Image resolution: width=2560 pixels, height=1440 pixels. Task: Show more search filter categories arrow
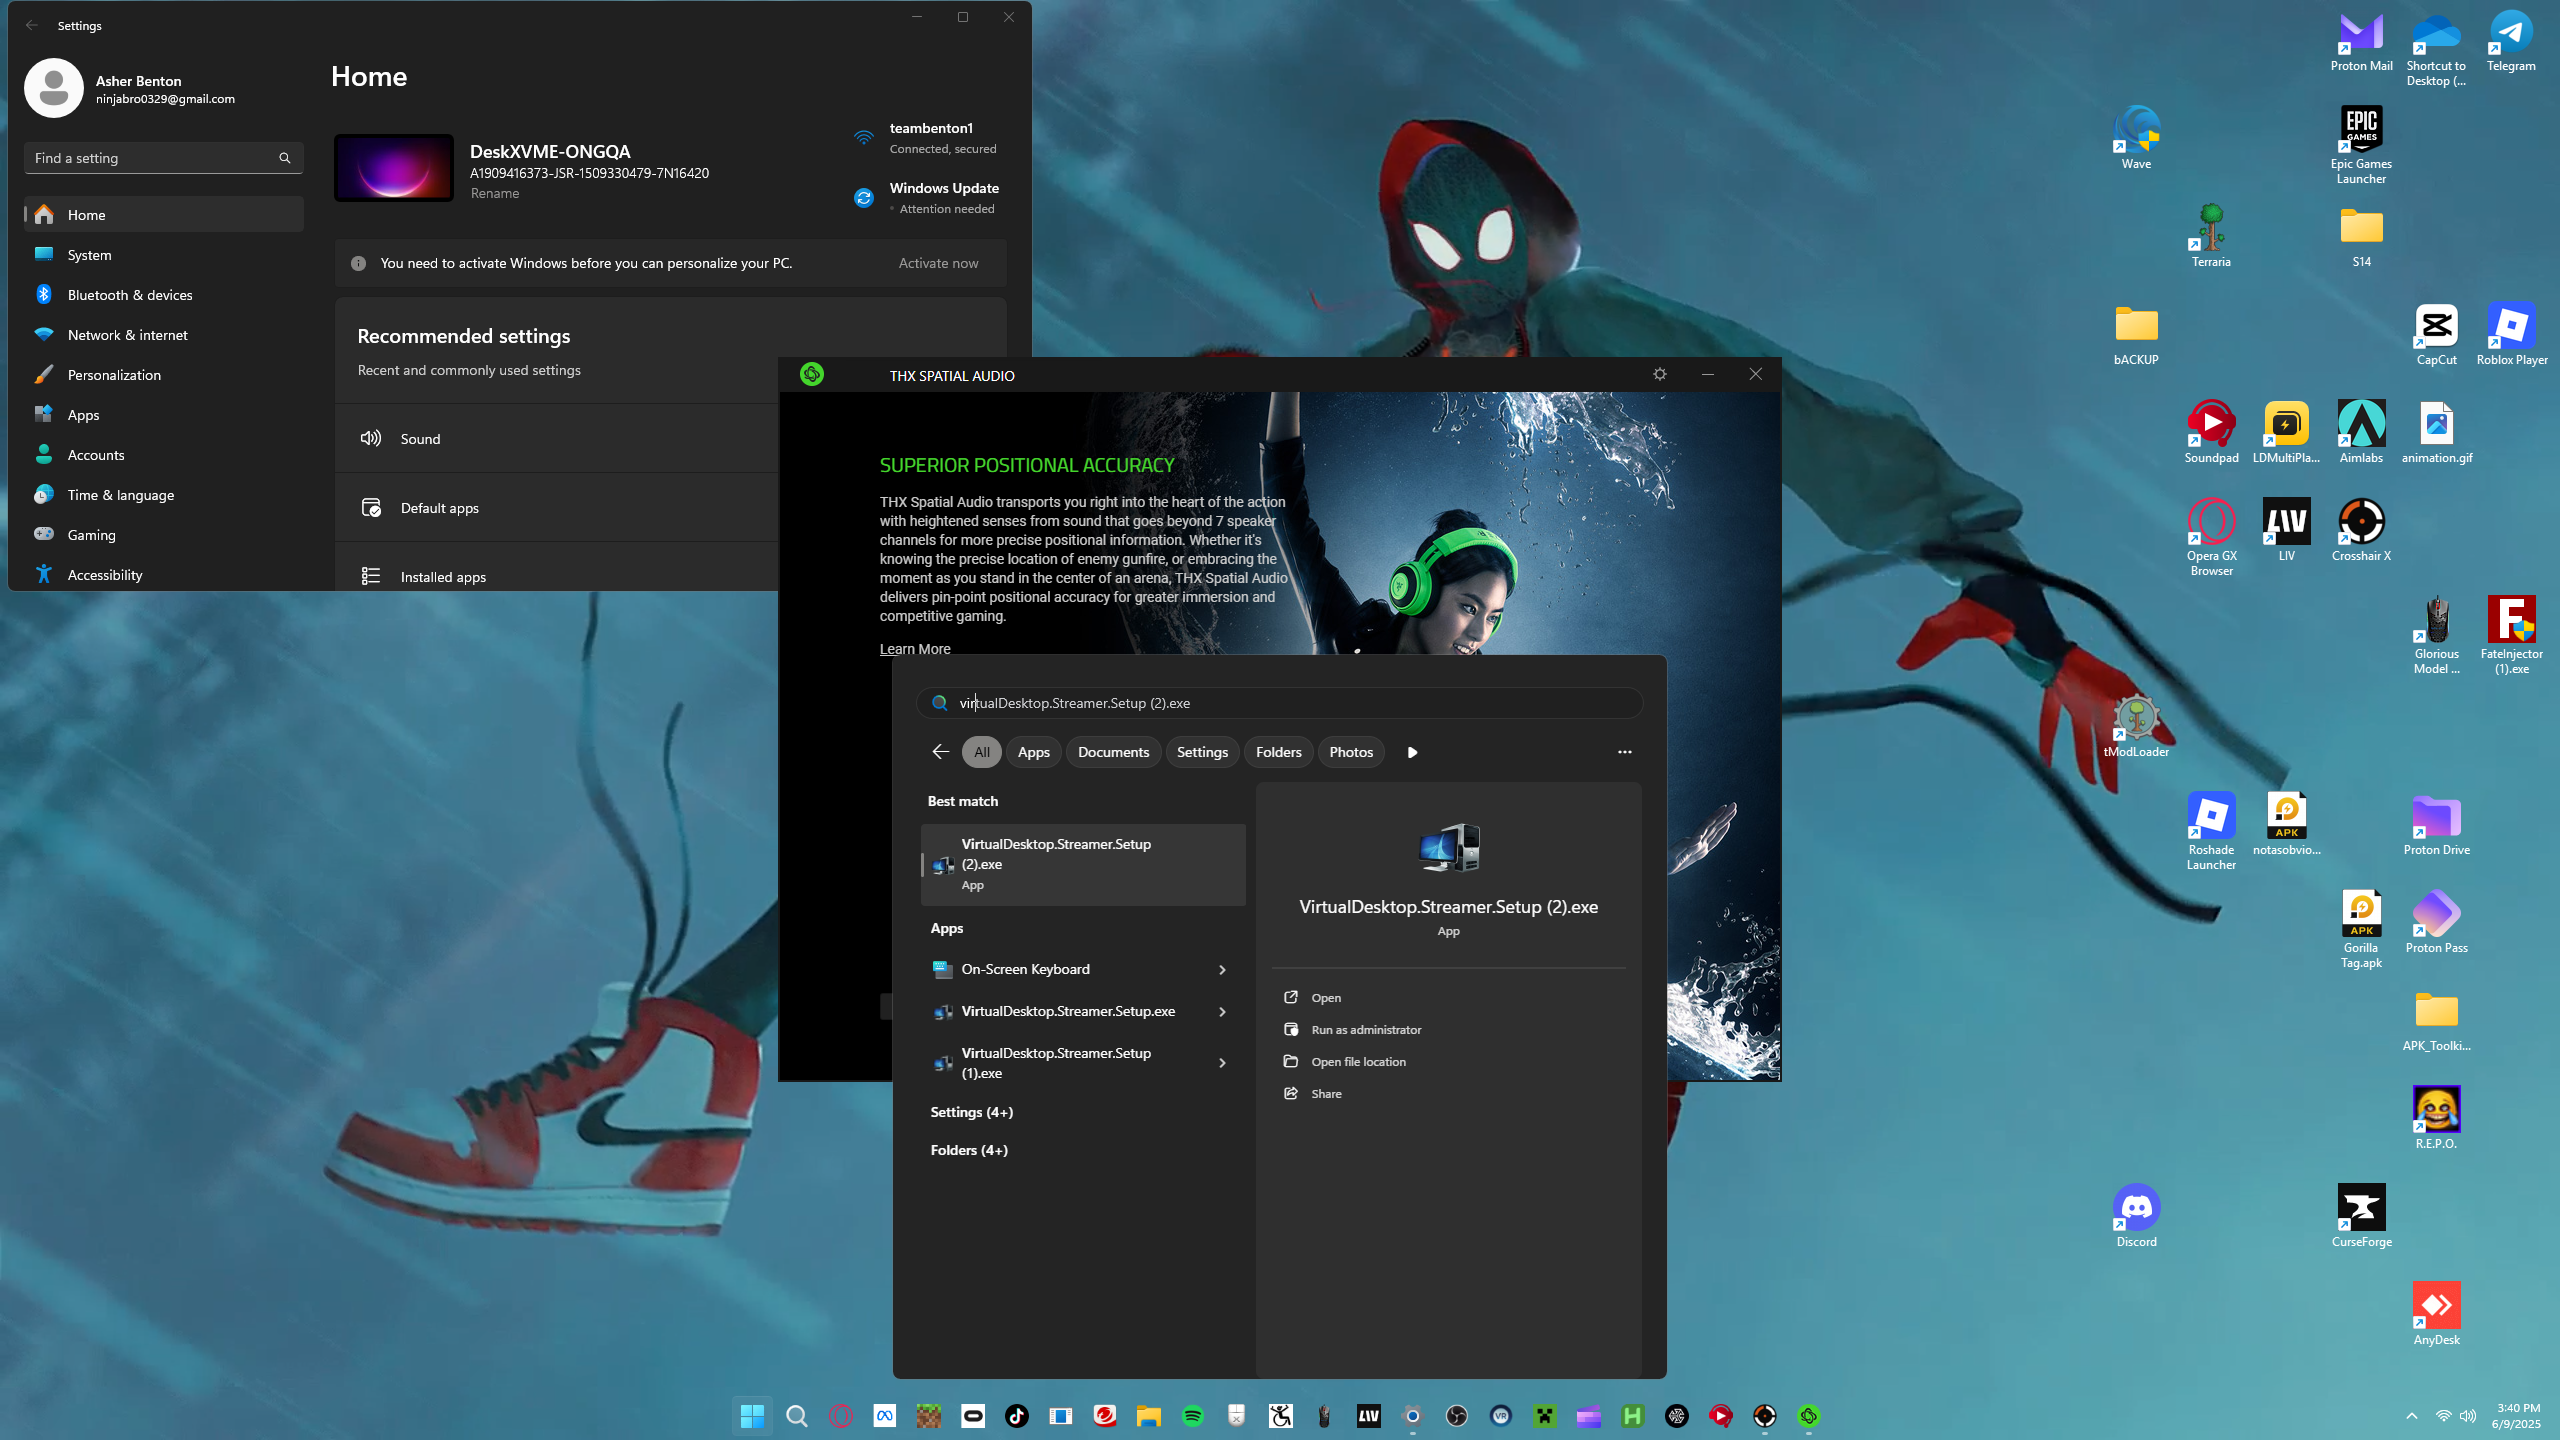pos(1412,752)
